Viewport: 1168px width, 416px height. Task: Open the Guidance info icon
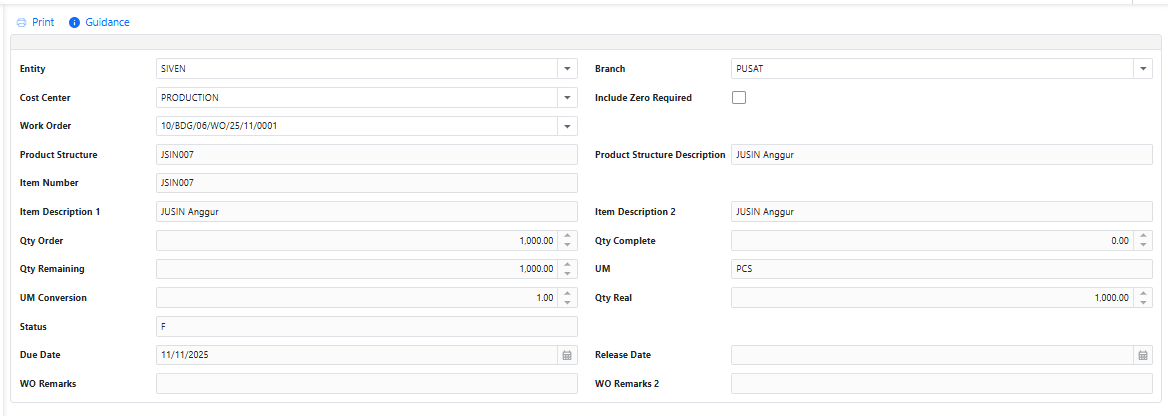point(74,22)
